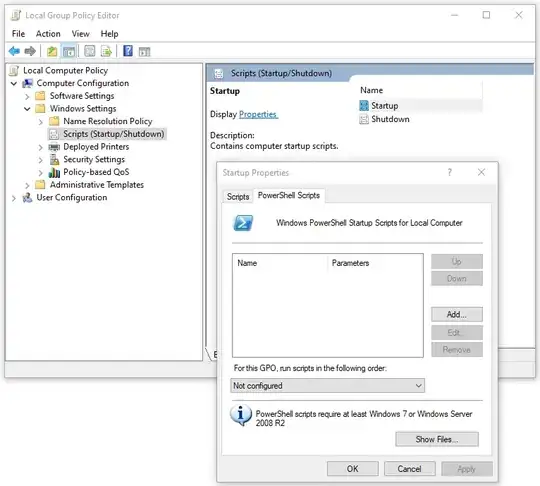Collapse Windows Settings node
The image size is (540, 486).
27,109
